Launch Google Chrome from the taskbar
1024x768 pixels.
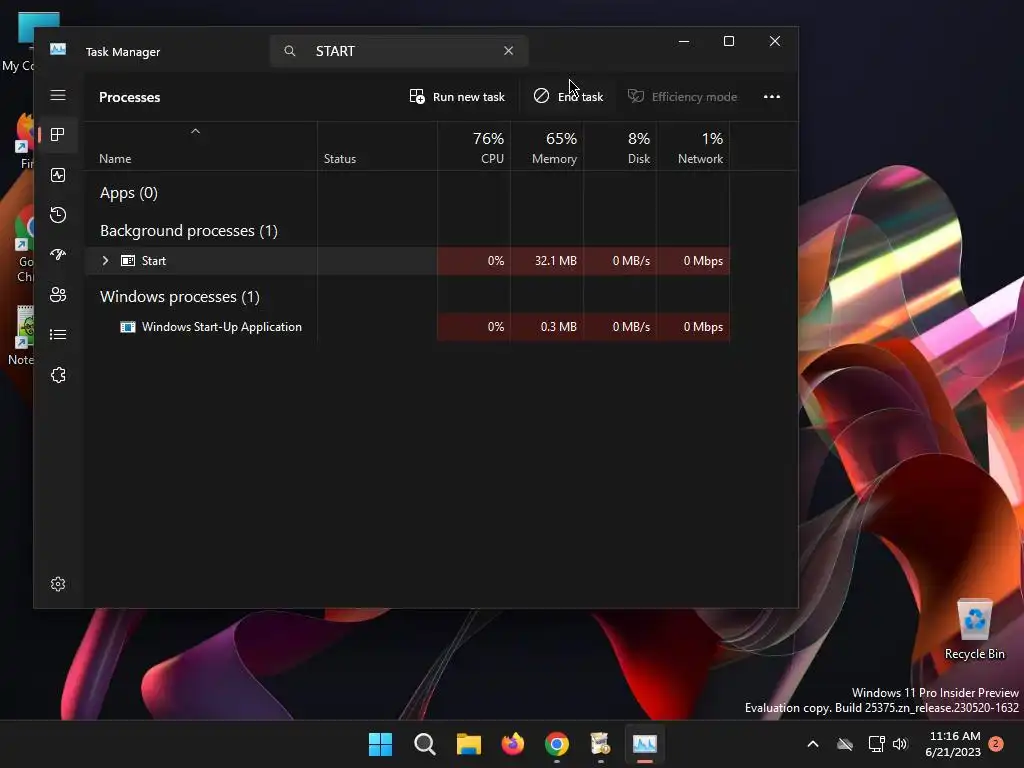point(557,744)
